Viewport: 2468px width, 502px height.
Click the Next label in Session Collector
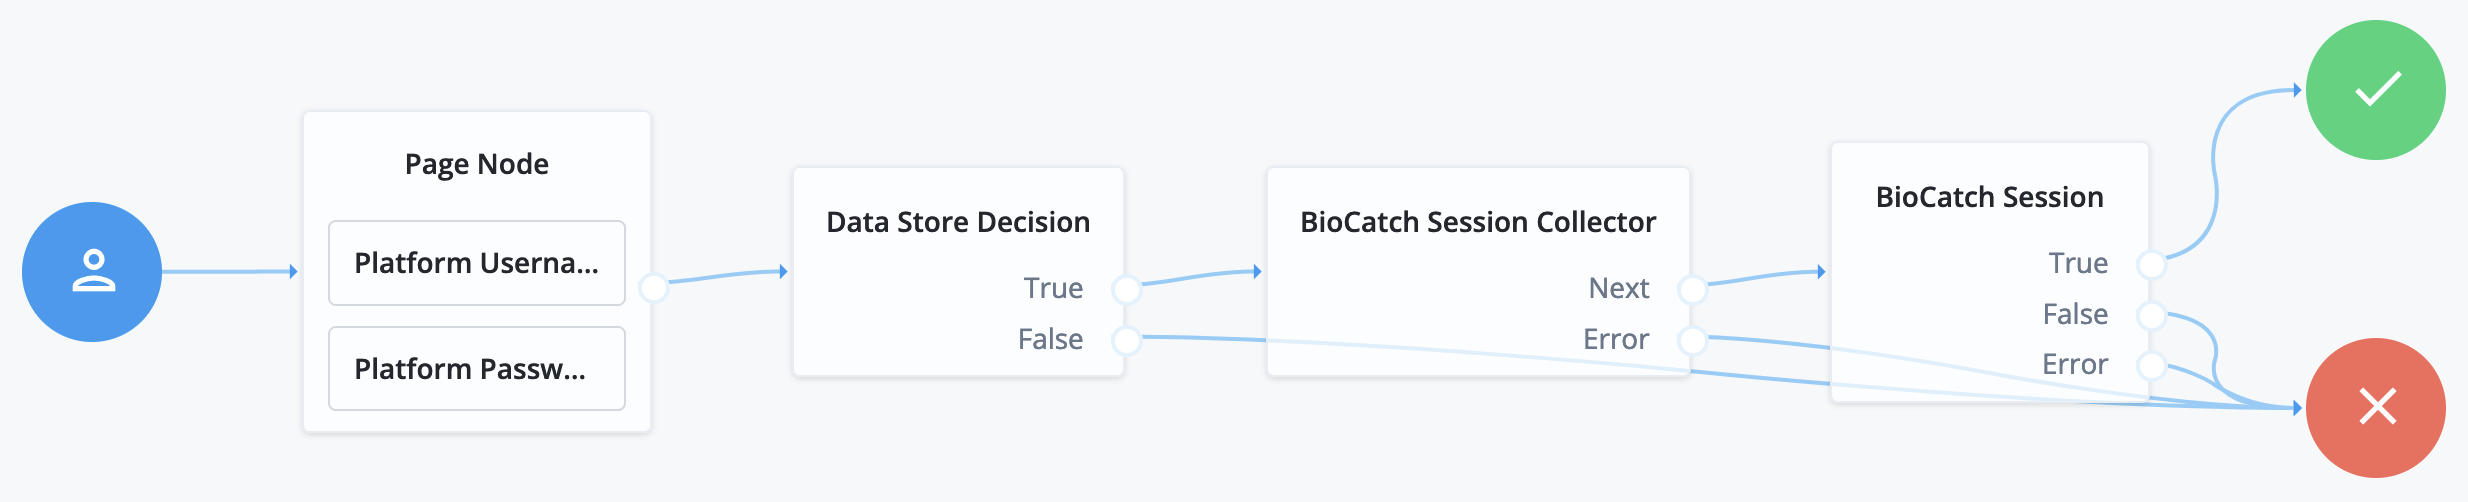[x=1619, y=288]
